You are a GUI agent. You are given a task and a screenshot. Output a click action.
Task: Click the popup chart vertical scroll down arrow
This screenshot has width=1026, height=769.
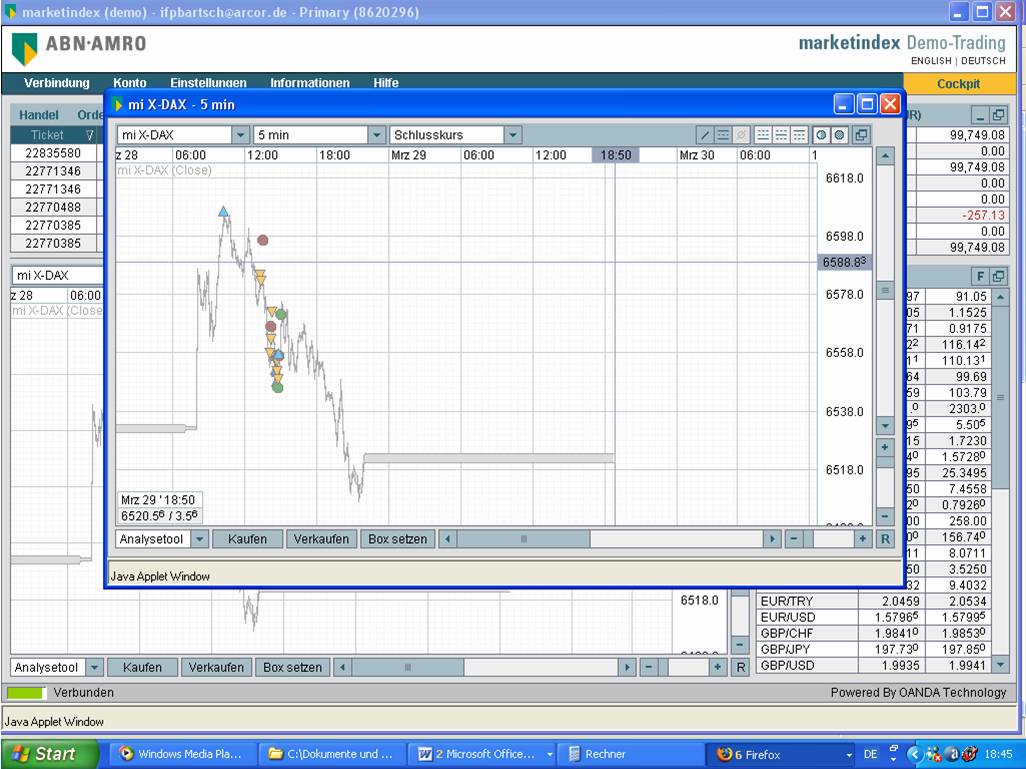885,425
